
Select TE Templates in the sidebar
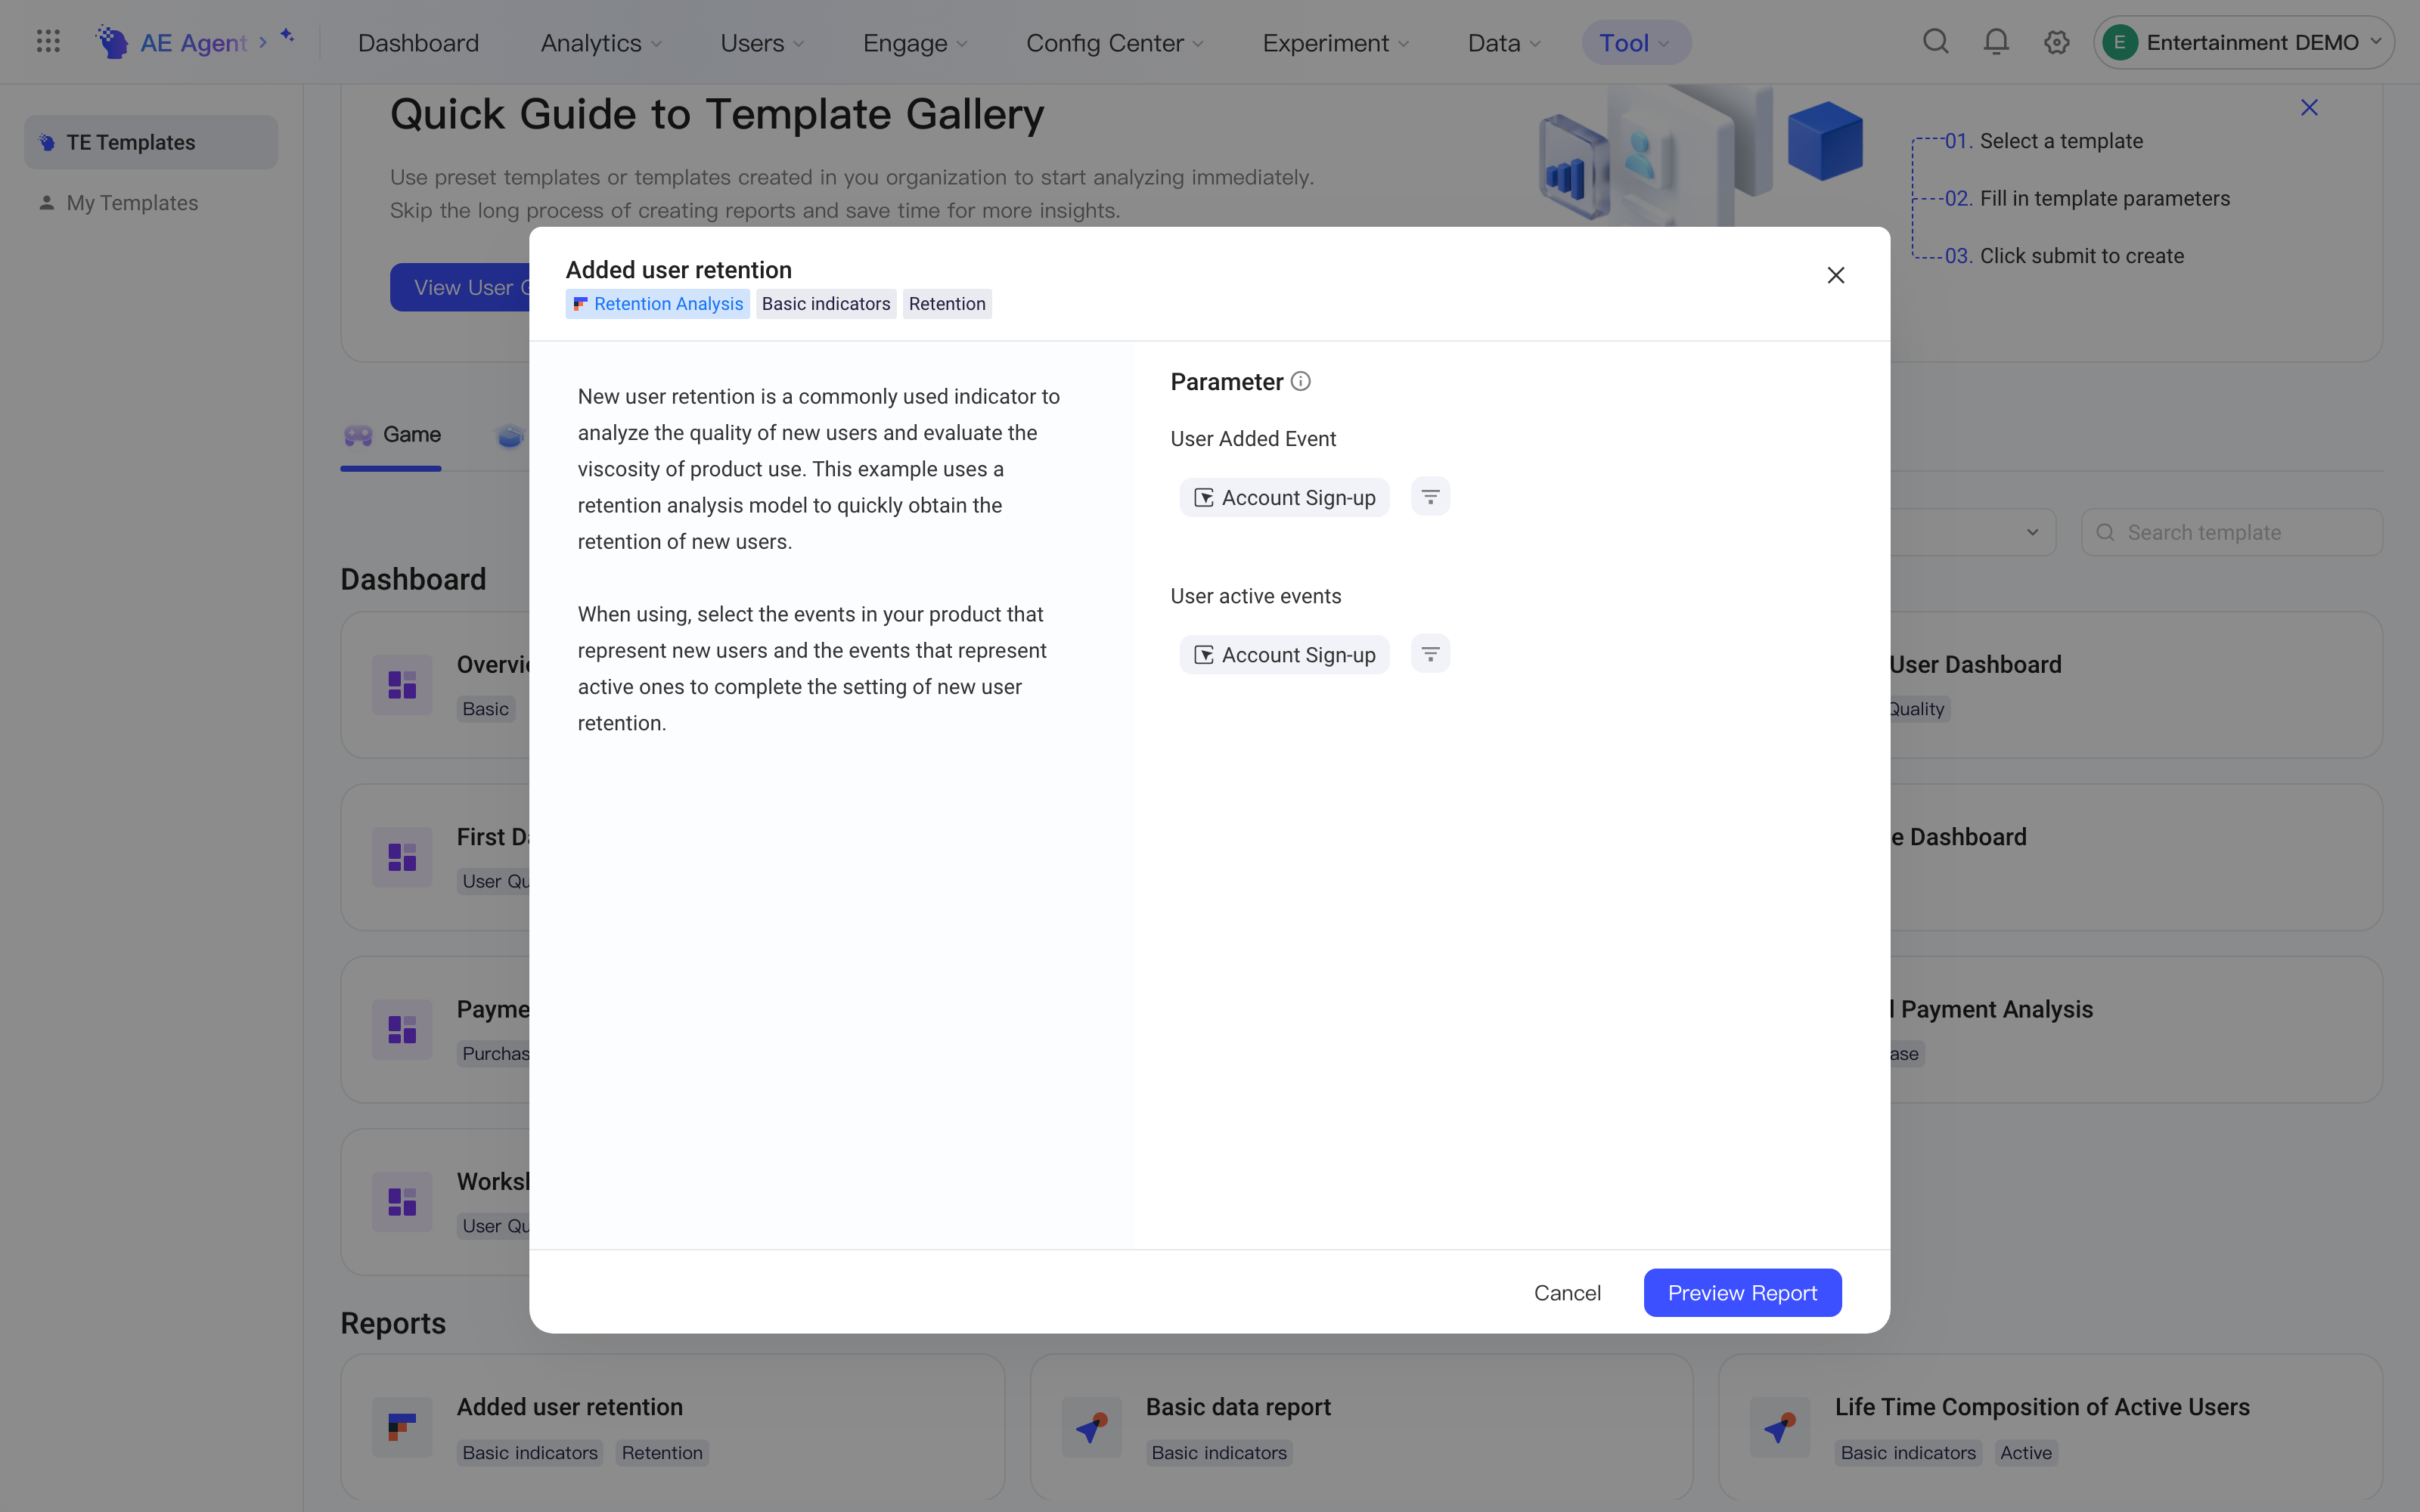(151, 142)
